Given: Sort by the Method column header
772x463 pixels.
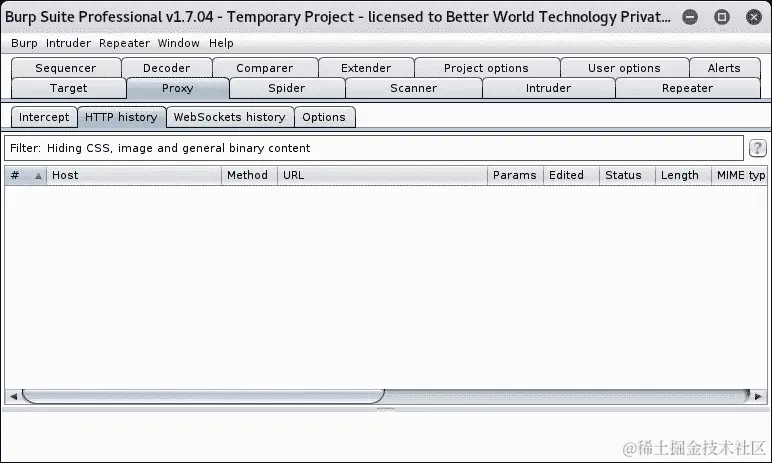Looking at the screenshot, I should pos(249,175).
